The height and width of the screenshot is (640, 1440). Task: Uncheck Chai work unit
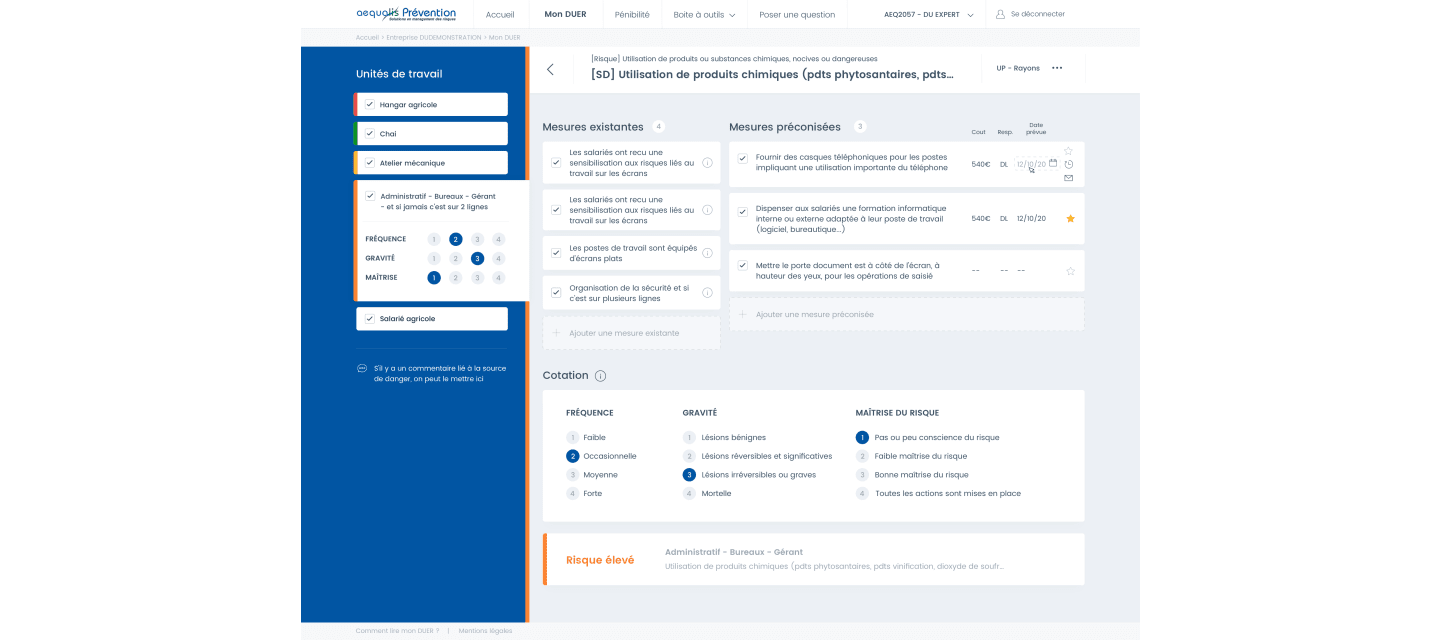(370, 133)
